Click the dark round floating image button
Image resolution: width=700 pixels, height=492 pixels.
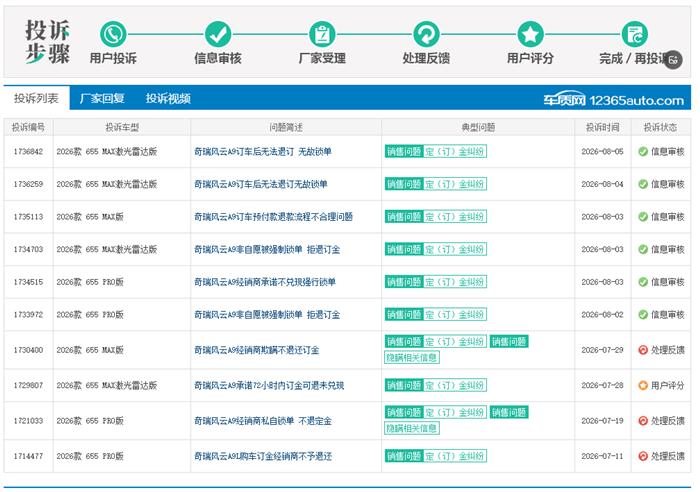click(x=673, y=60)
